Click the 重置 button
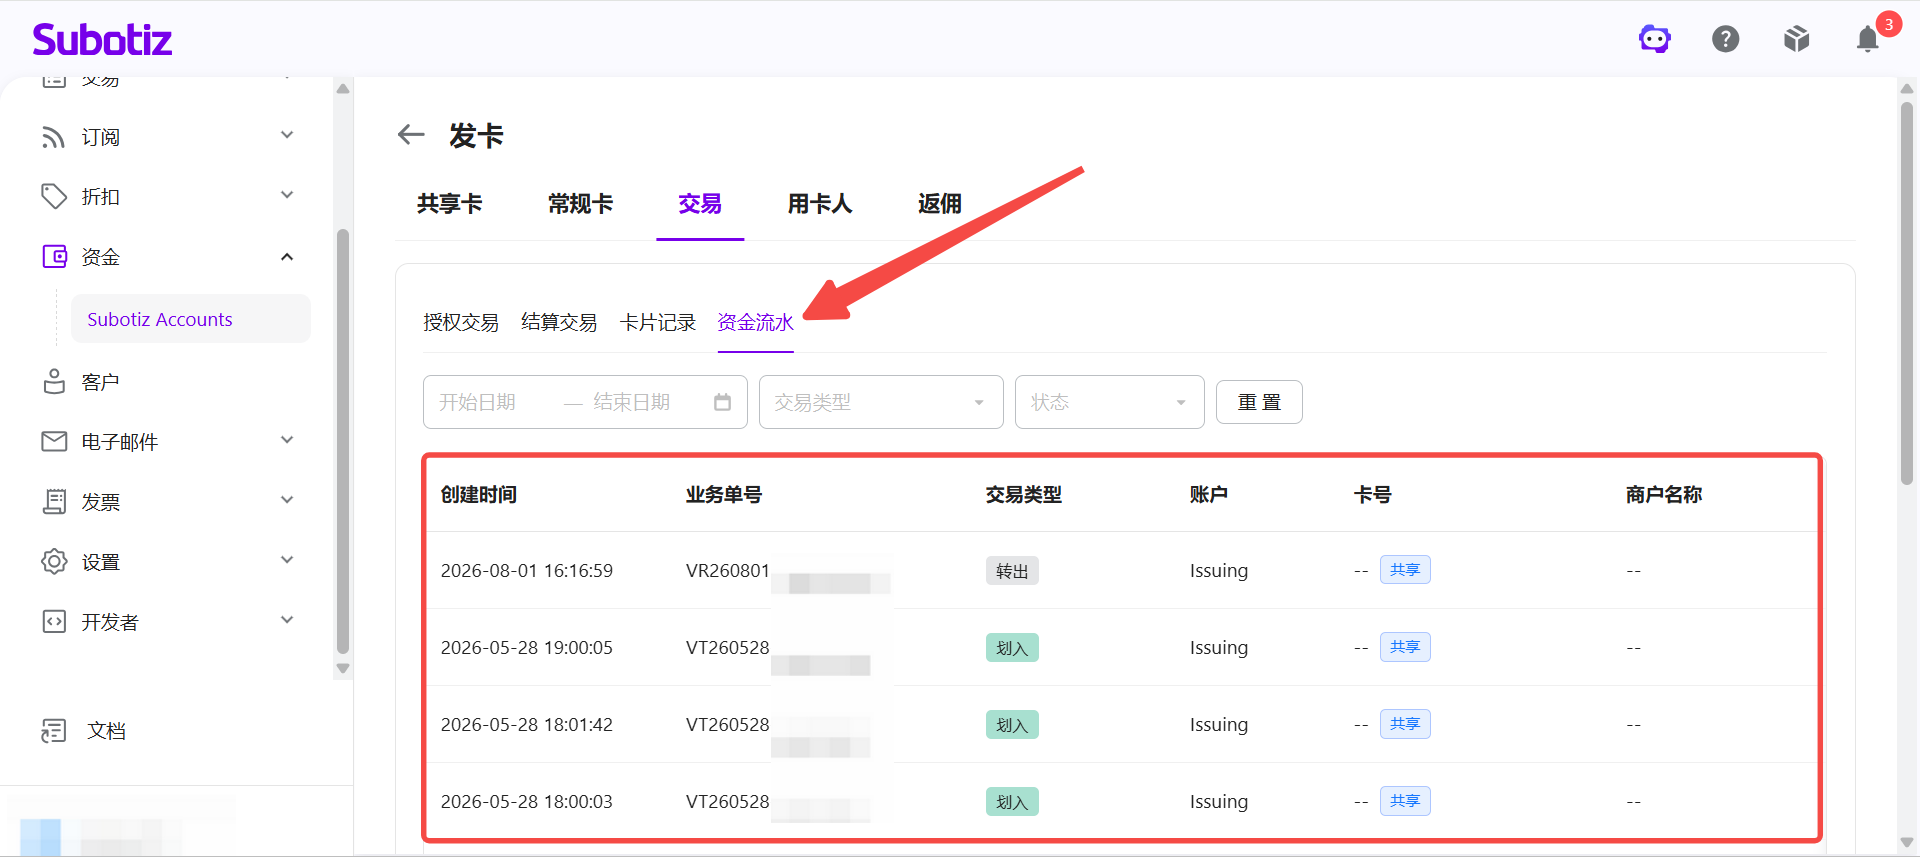 click(x=1259, y=402)
